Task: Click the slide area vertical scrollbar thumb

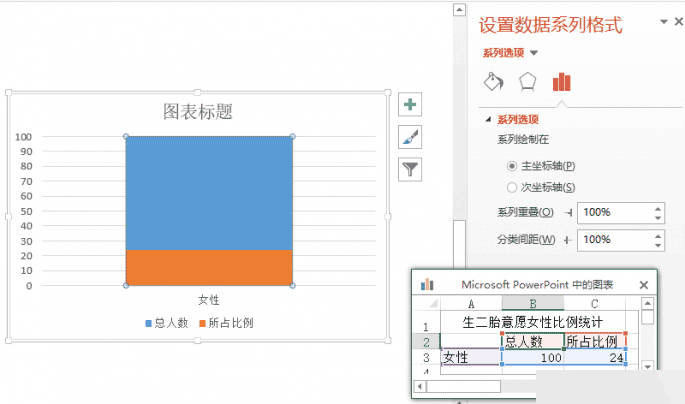Action: pos(459,245)
